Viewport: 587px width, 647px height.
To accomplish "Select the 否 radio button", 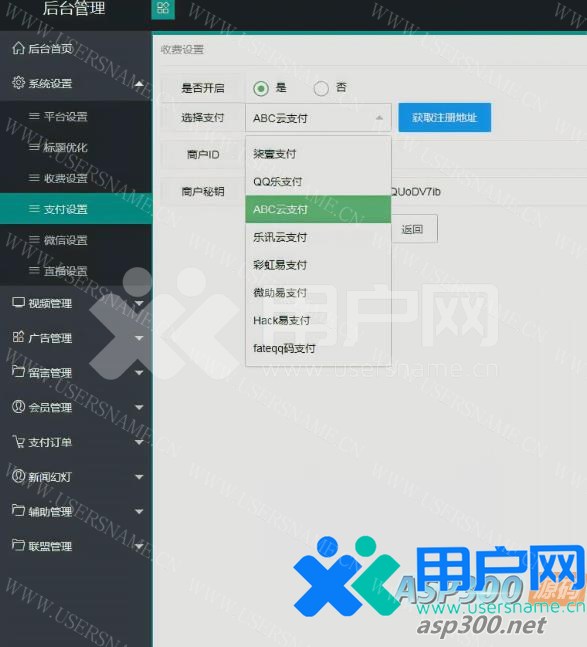I will 321,88.
